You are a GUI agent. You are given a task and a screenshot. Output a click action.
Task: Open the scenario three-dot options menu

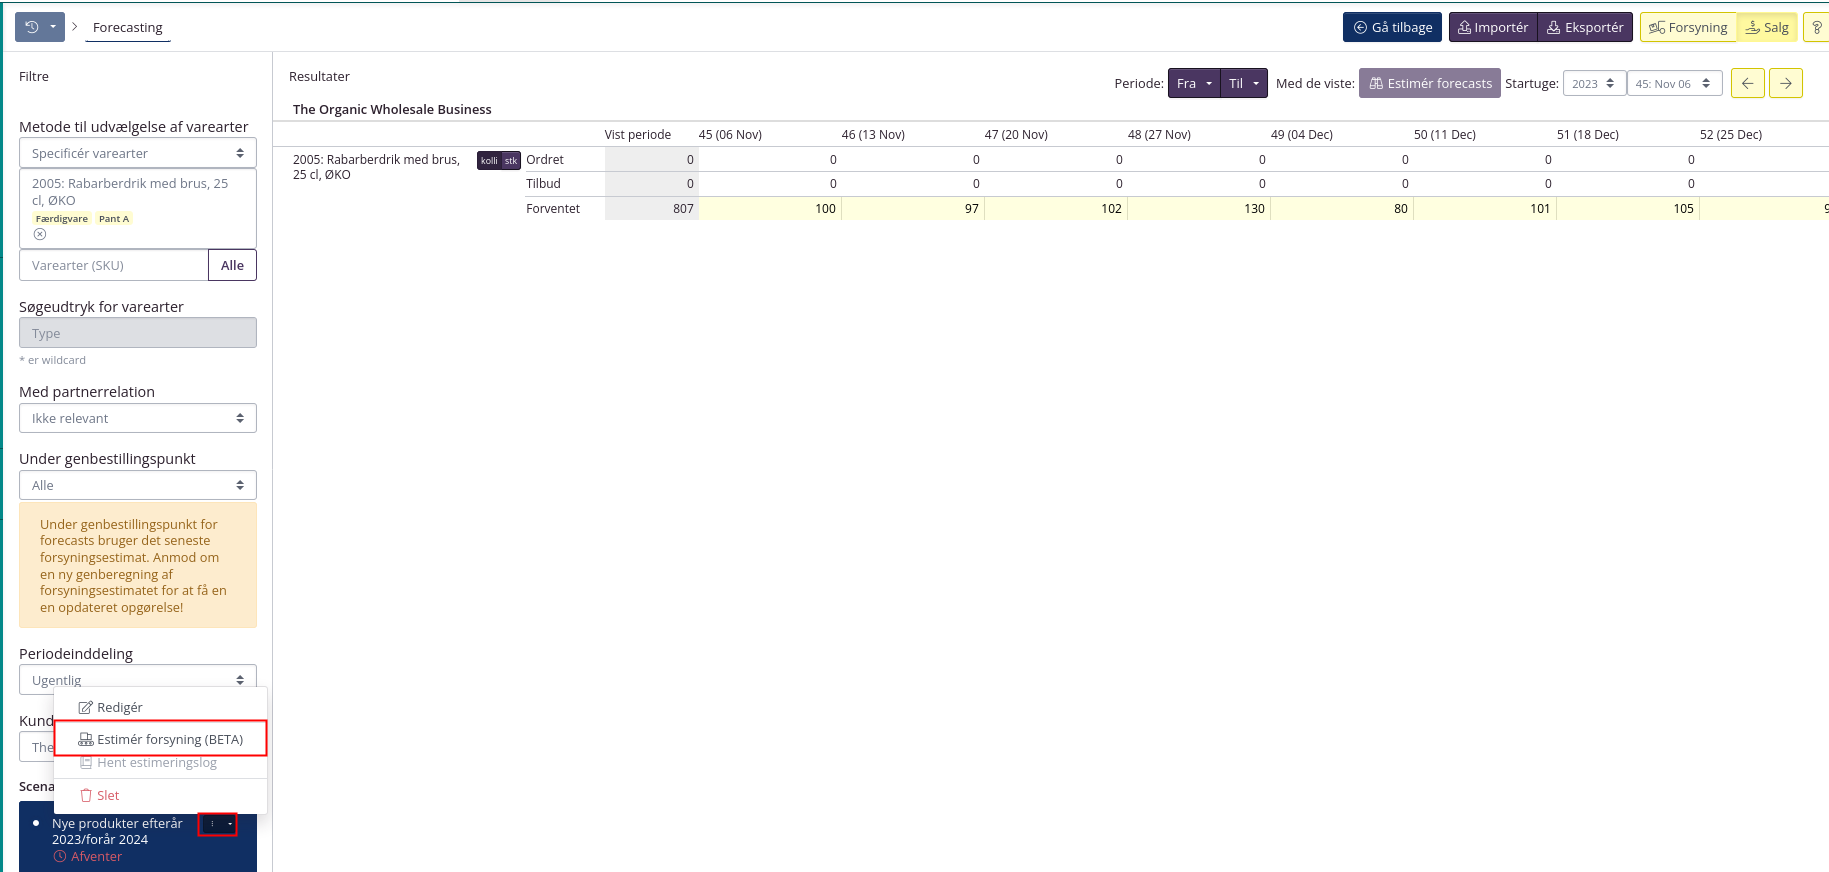tap(217, 824)
